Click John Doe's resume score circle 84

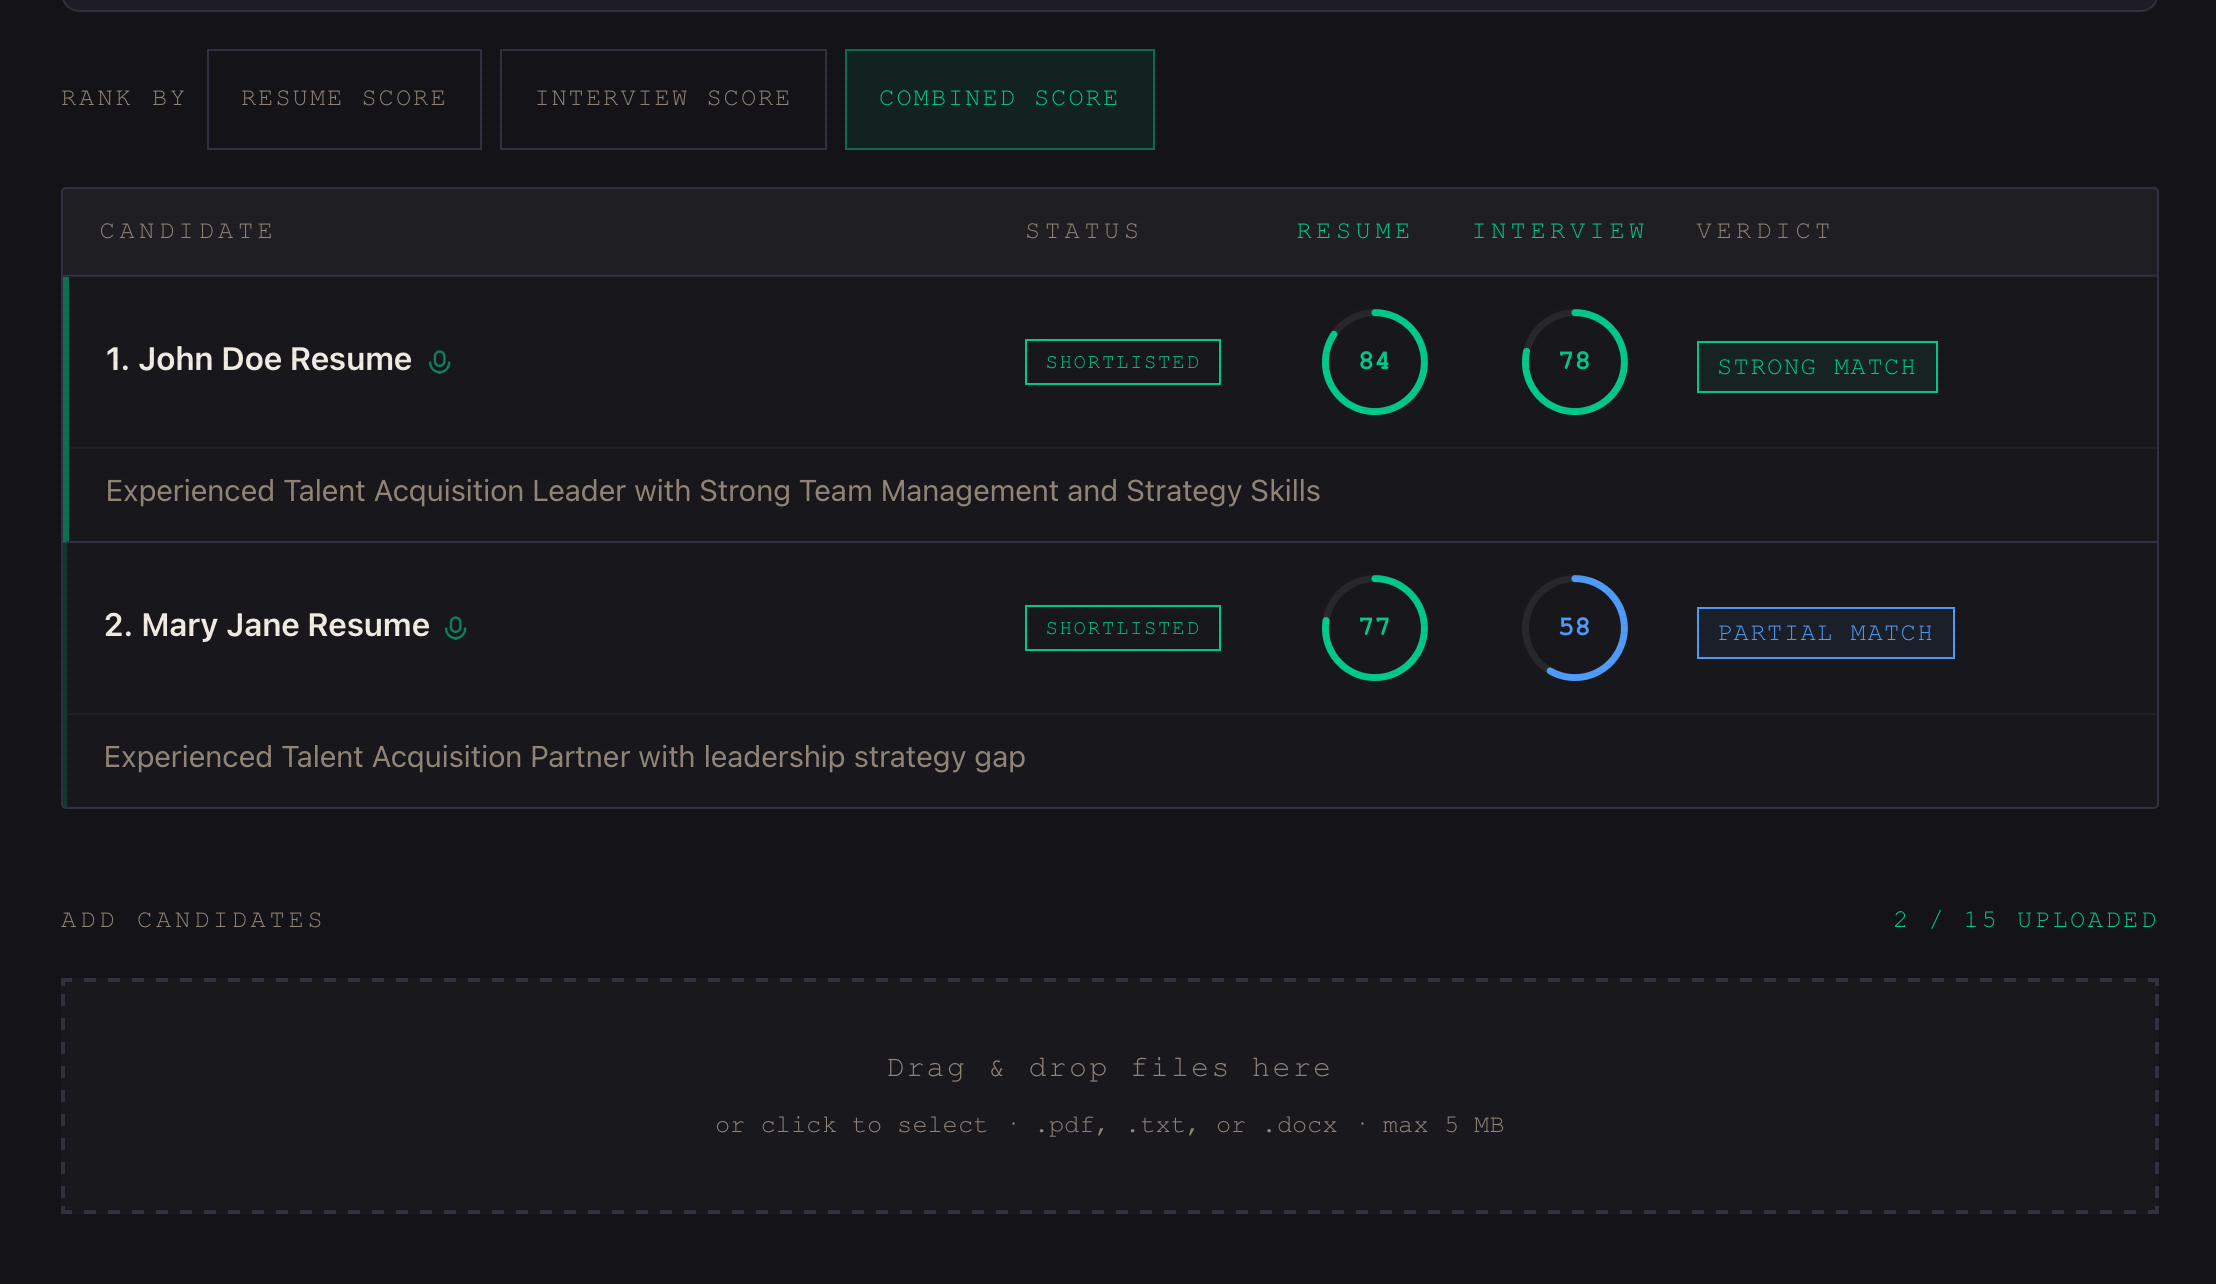coord(1374,362)
